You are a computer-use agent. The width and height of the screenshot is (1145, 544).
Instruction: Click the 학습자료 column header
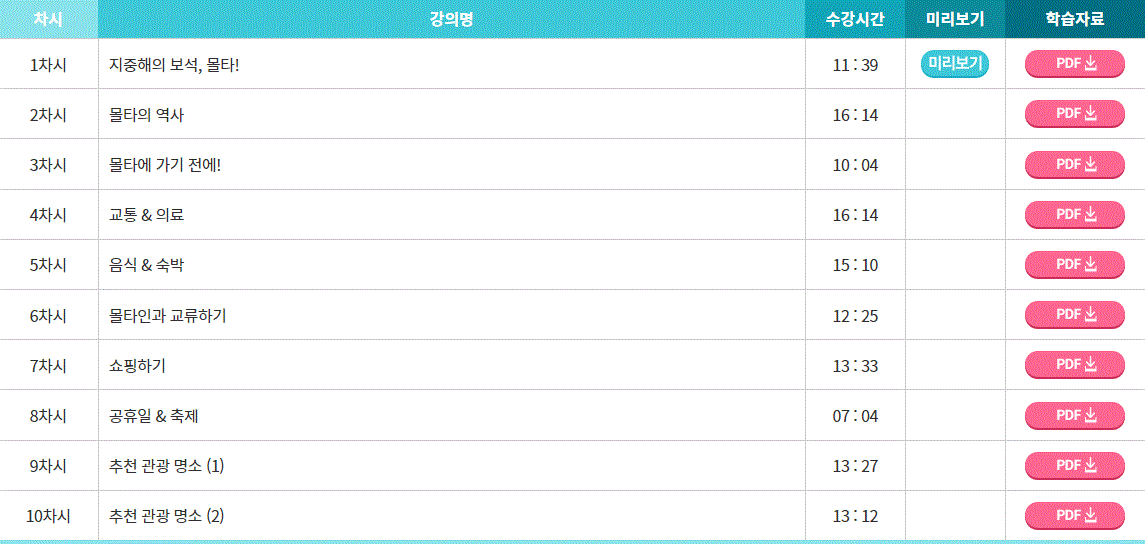point(1075,19)
